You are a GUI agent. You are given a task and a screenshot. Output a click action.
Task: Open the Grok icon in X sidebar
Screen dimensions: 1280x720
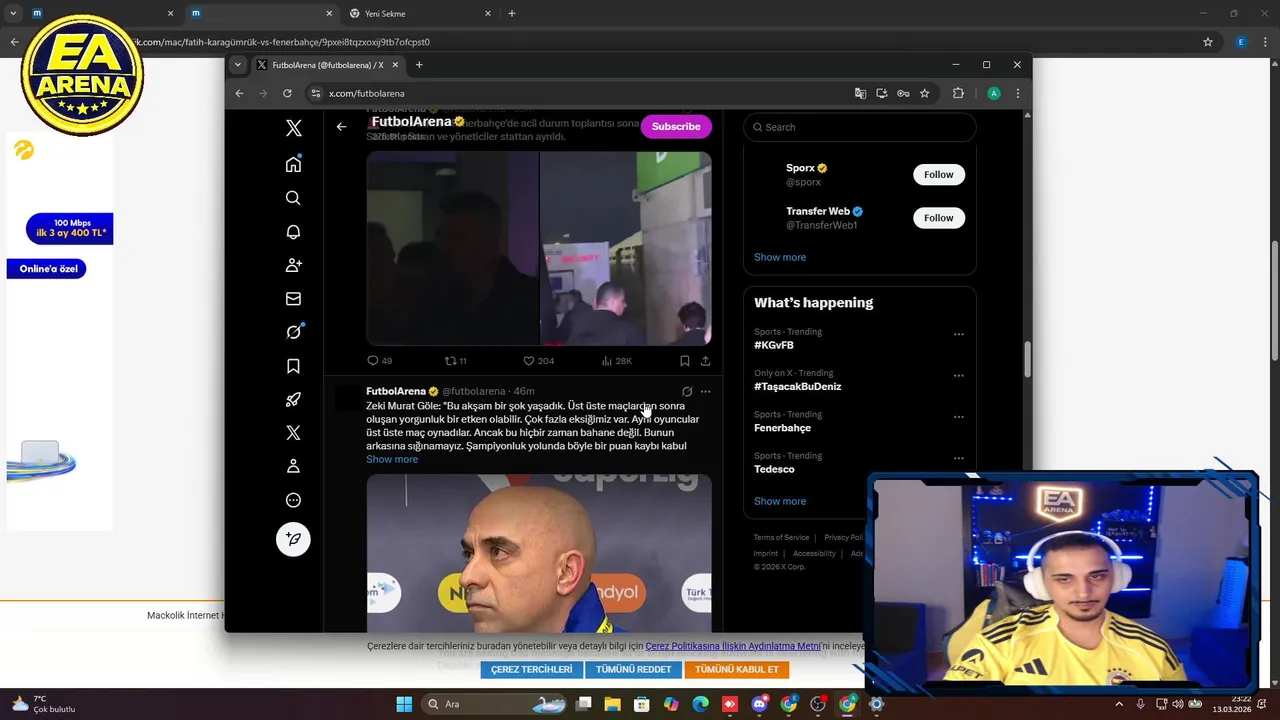(293, 332)
